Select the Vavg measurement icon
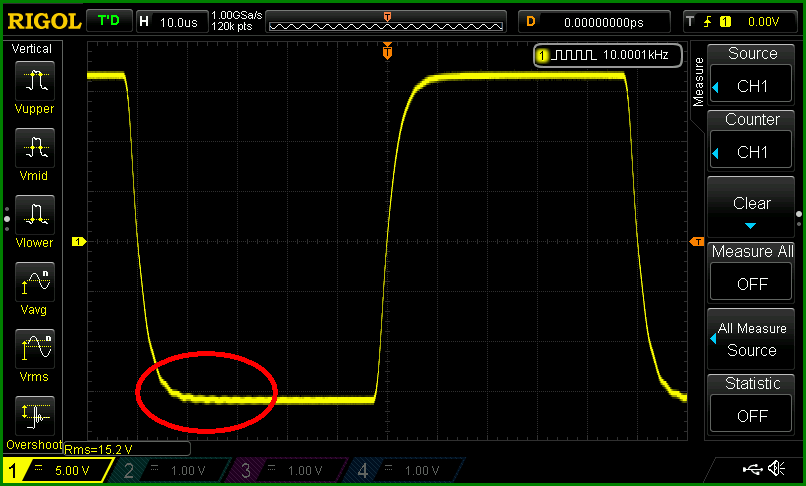Screen dimensions: 806x486 pos(35,282)
